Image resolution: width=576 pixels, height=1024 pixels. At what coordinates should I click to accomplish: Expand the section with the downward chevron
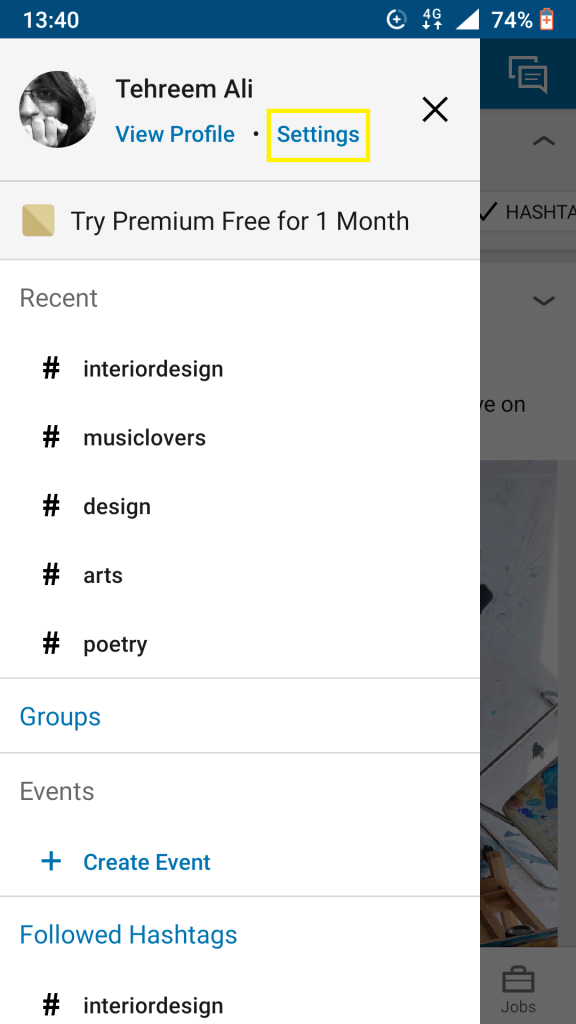[544, 300]
